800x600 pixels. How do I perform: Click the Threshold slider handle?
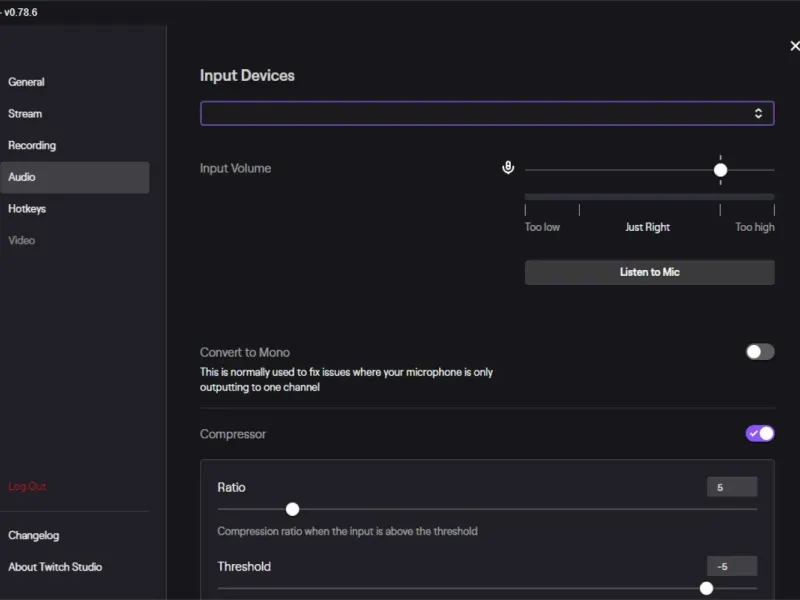tap(706, 588)
